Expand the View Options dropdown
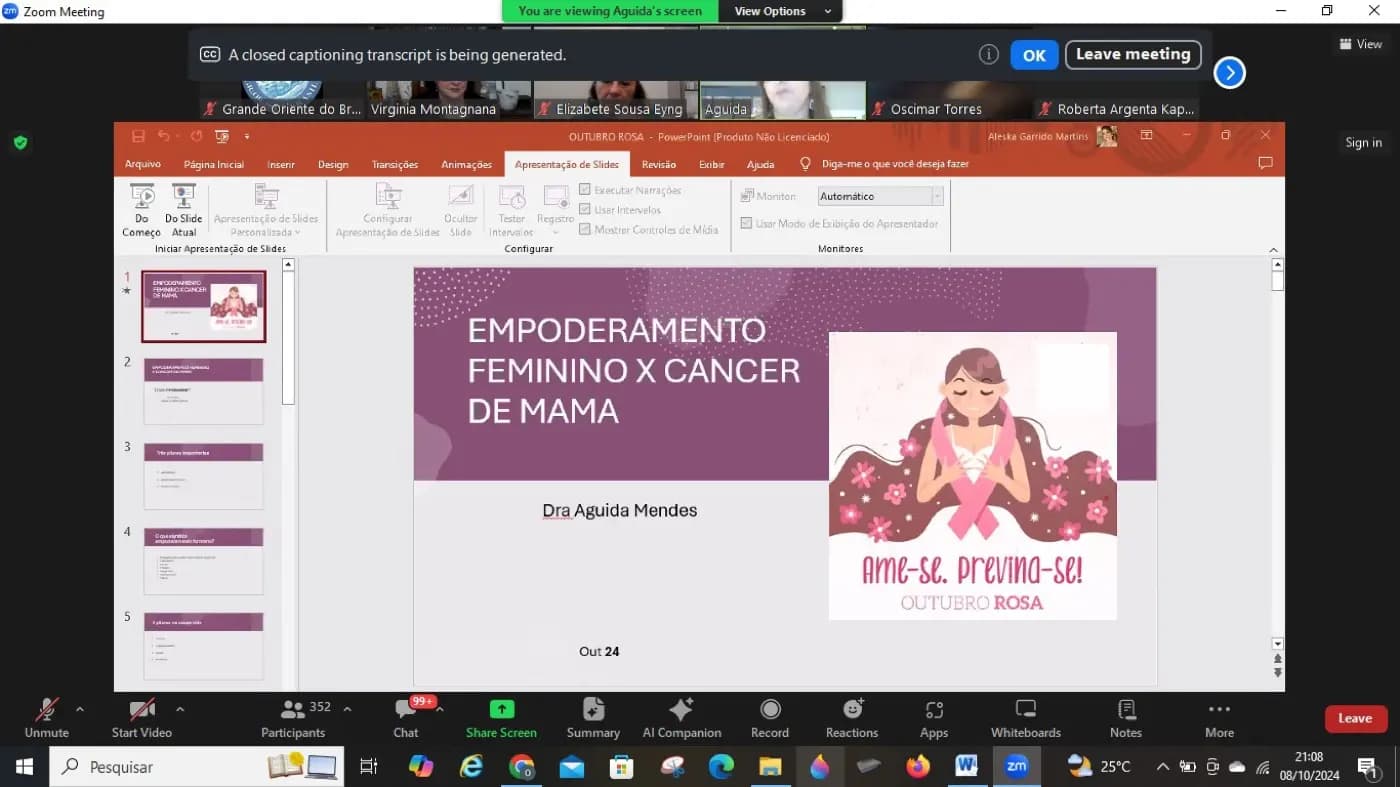The image size is (1400, 787). point(783,11)
